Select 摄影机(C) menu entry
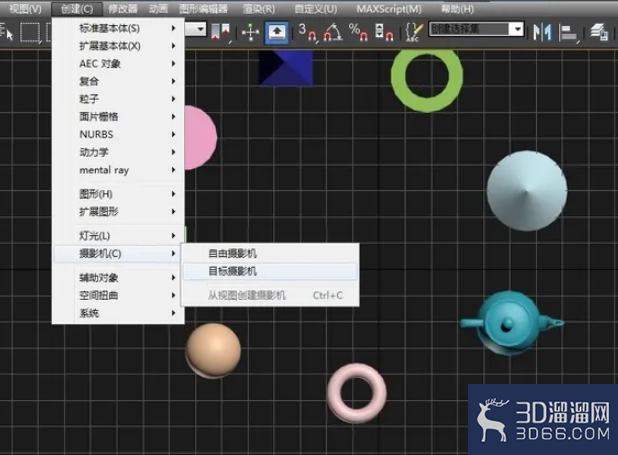618x455 pixels. pos(118,254)
